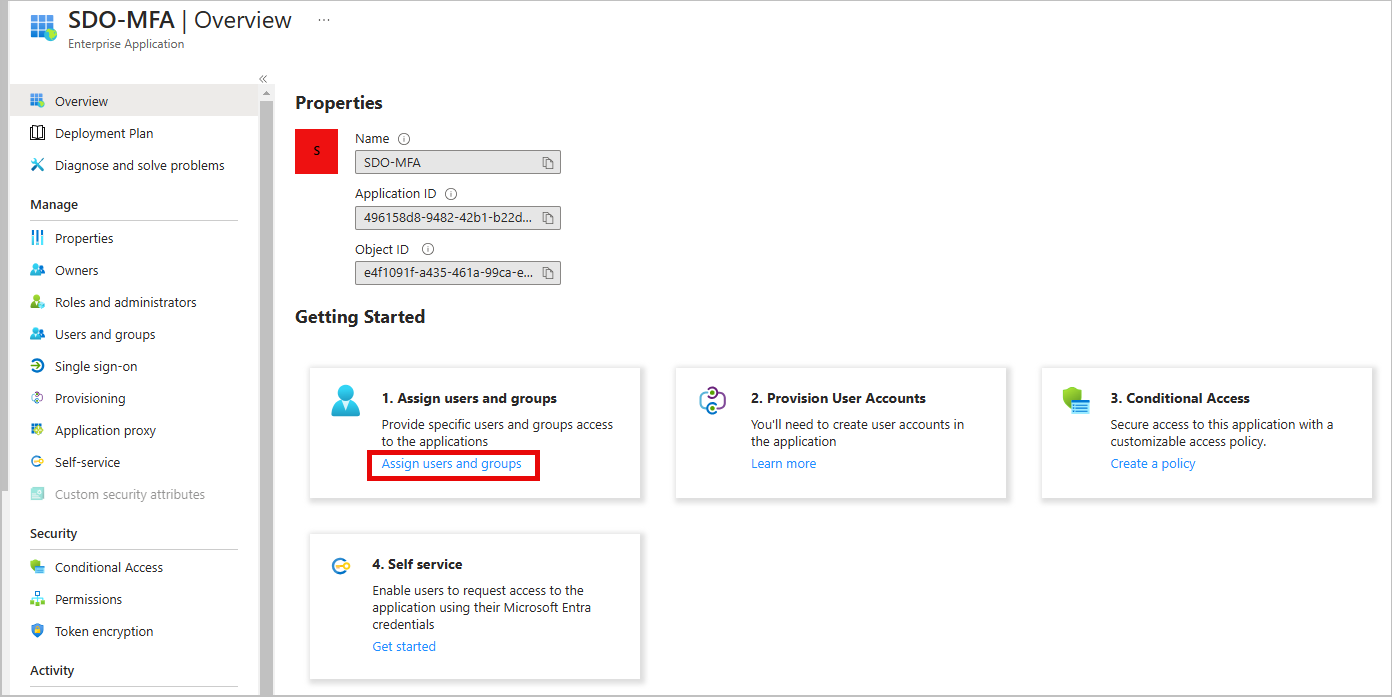Screen dimensions: 1392x697
Task: Click the '3. Conditional Access' card heading
Action: coord(1180,398)
